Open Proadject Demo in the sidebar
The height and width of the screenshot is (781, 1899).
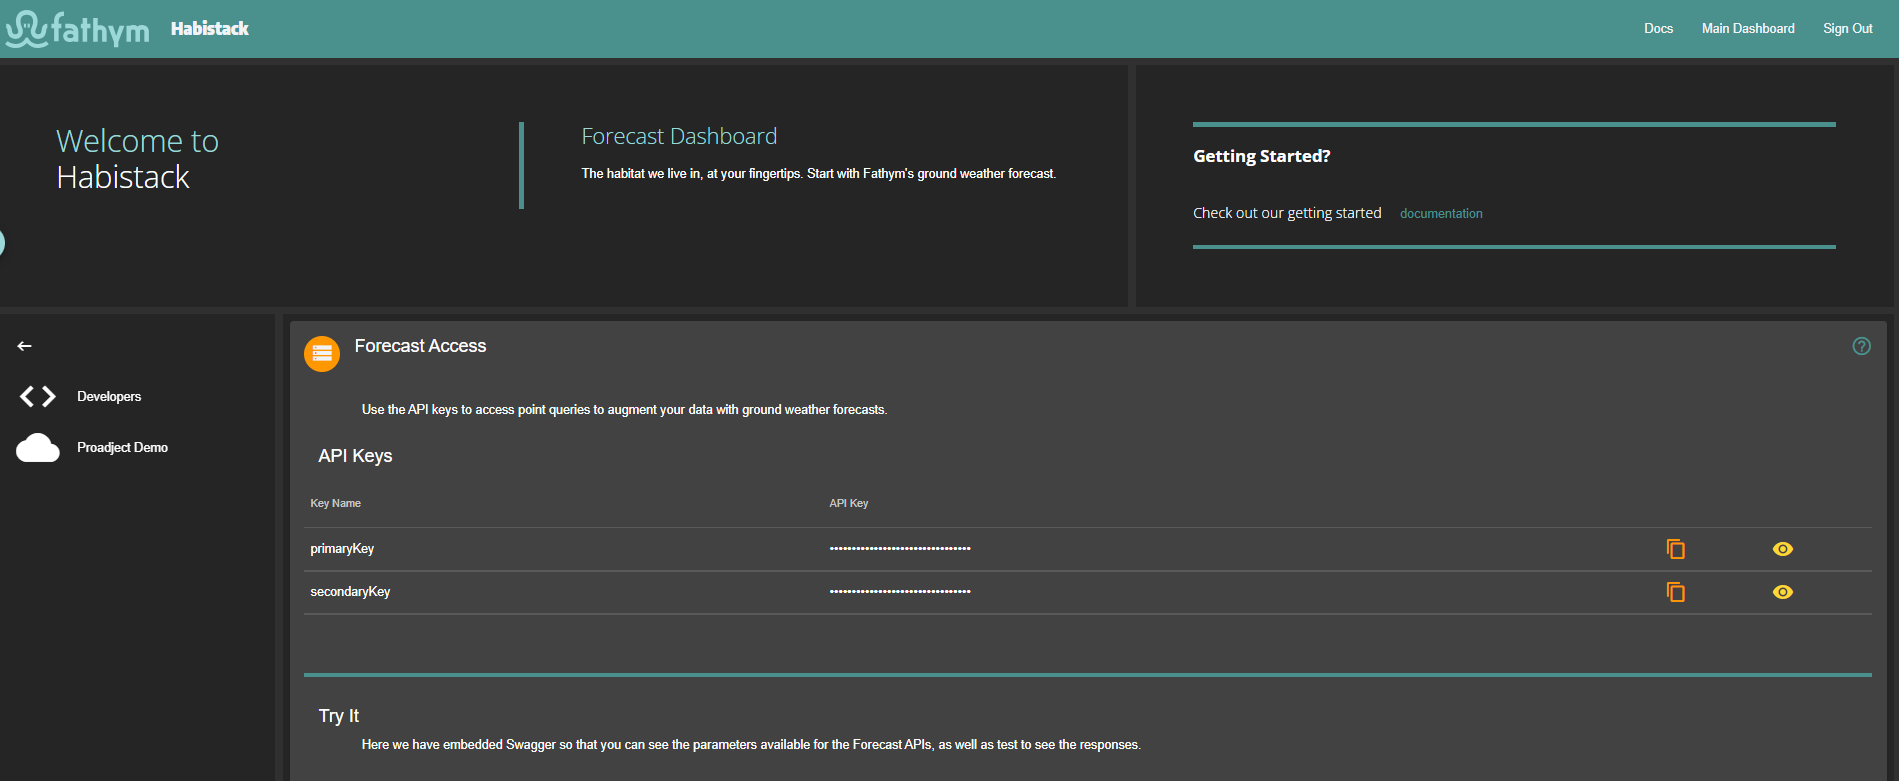[x=122, y=448]
